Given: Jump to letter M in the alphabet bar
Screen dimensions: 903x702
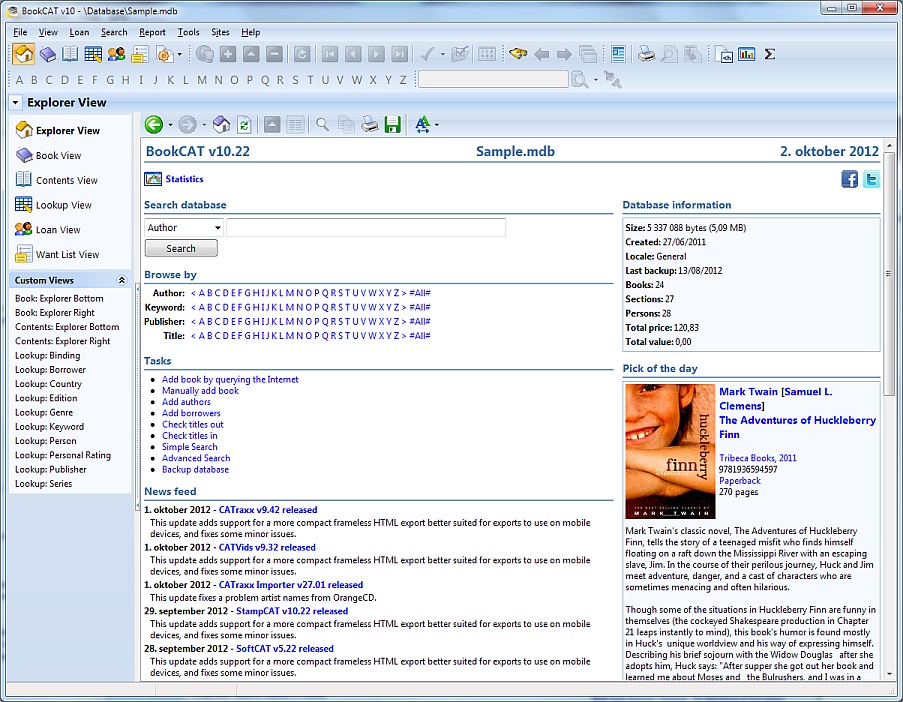Looking at the screenshot, I should [x=202, y=80].
